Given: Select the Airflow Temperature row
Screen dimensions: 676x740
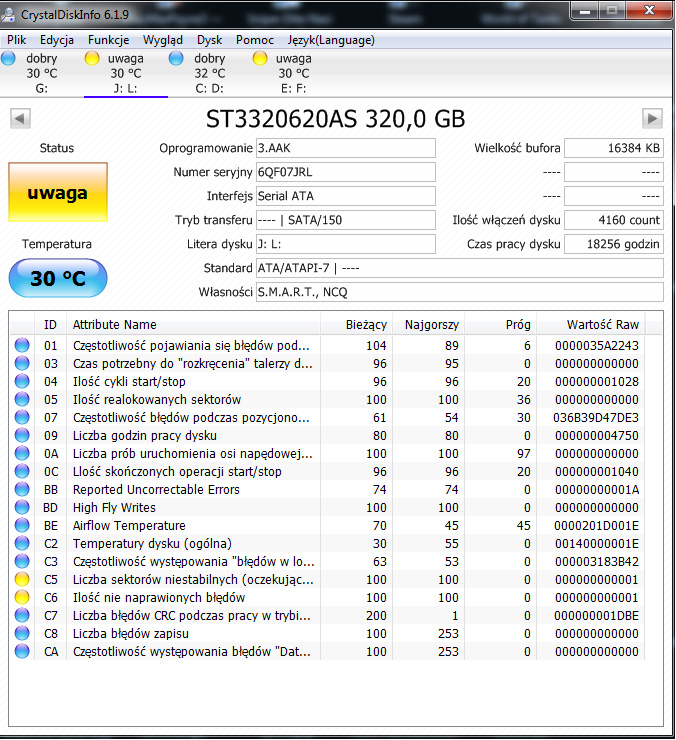Looking at the screenshot, I should 328,525.
